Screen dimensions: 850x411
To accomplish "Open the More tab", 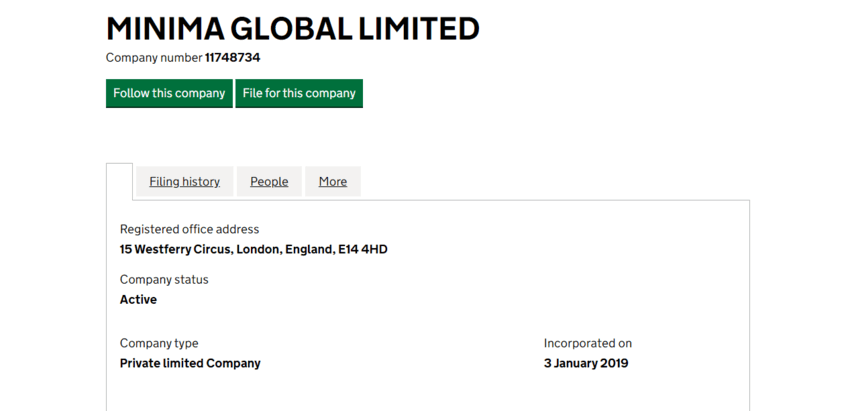I will point(333,181).
